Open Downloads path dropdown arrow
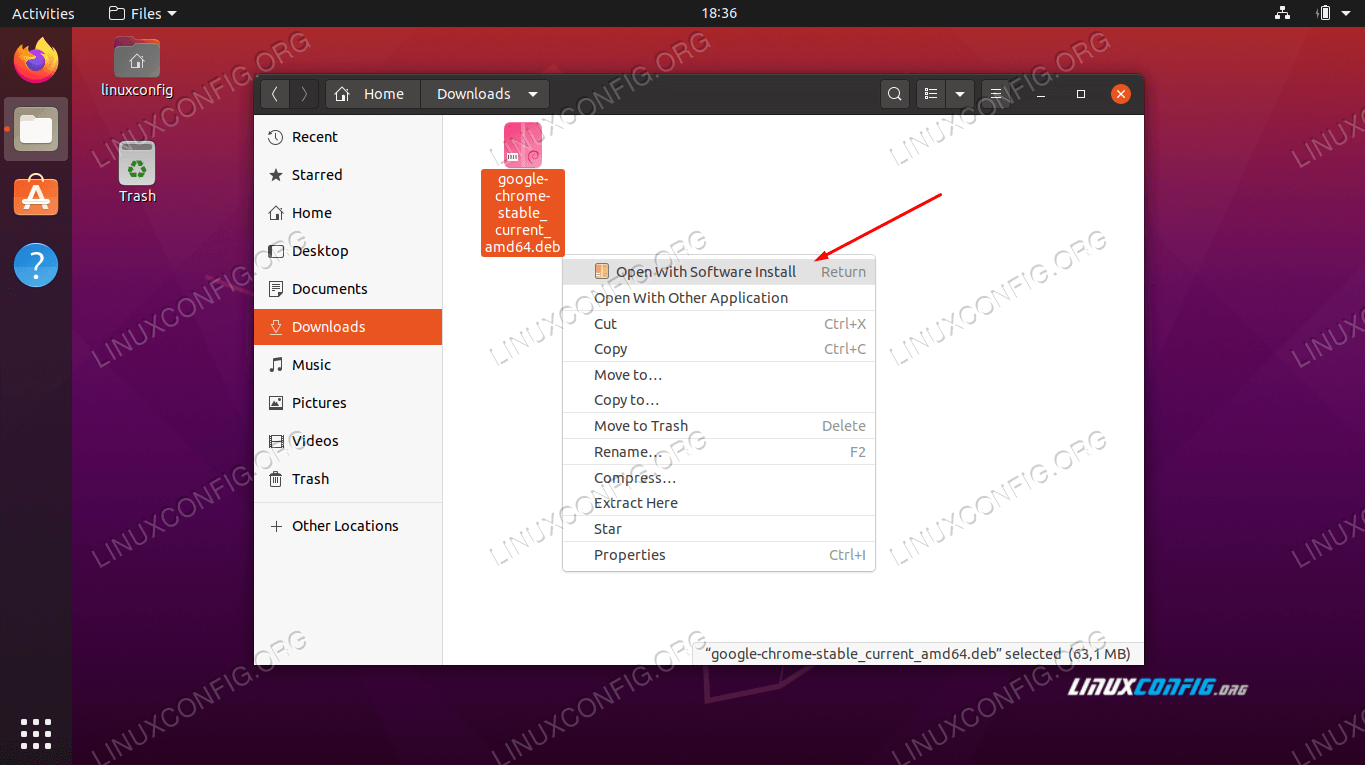Viewport: 1365px width, 765px height. pyautogui.click(x=533, y=94)
